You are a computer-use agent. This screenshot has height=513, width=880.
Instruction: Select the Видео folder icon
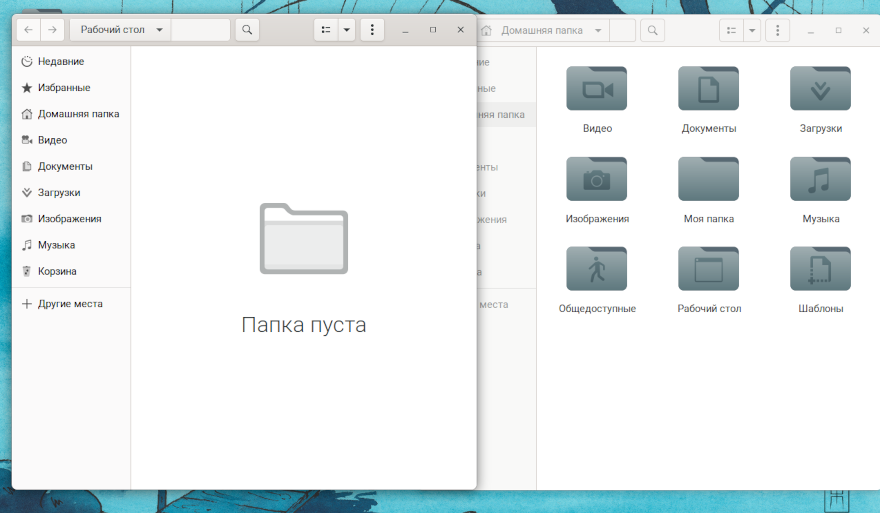pyautogui.click(x=597, y=90)
